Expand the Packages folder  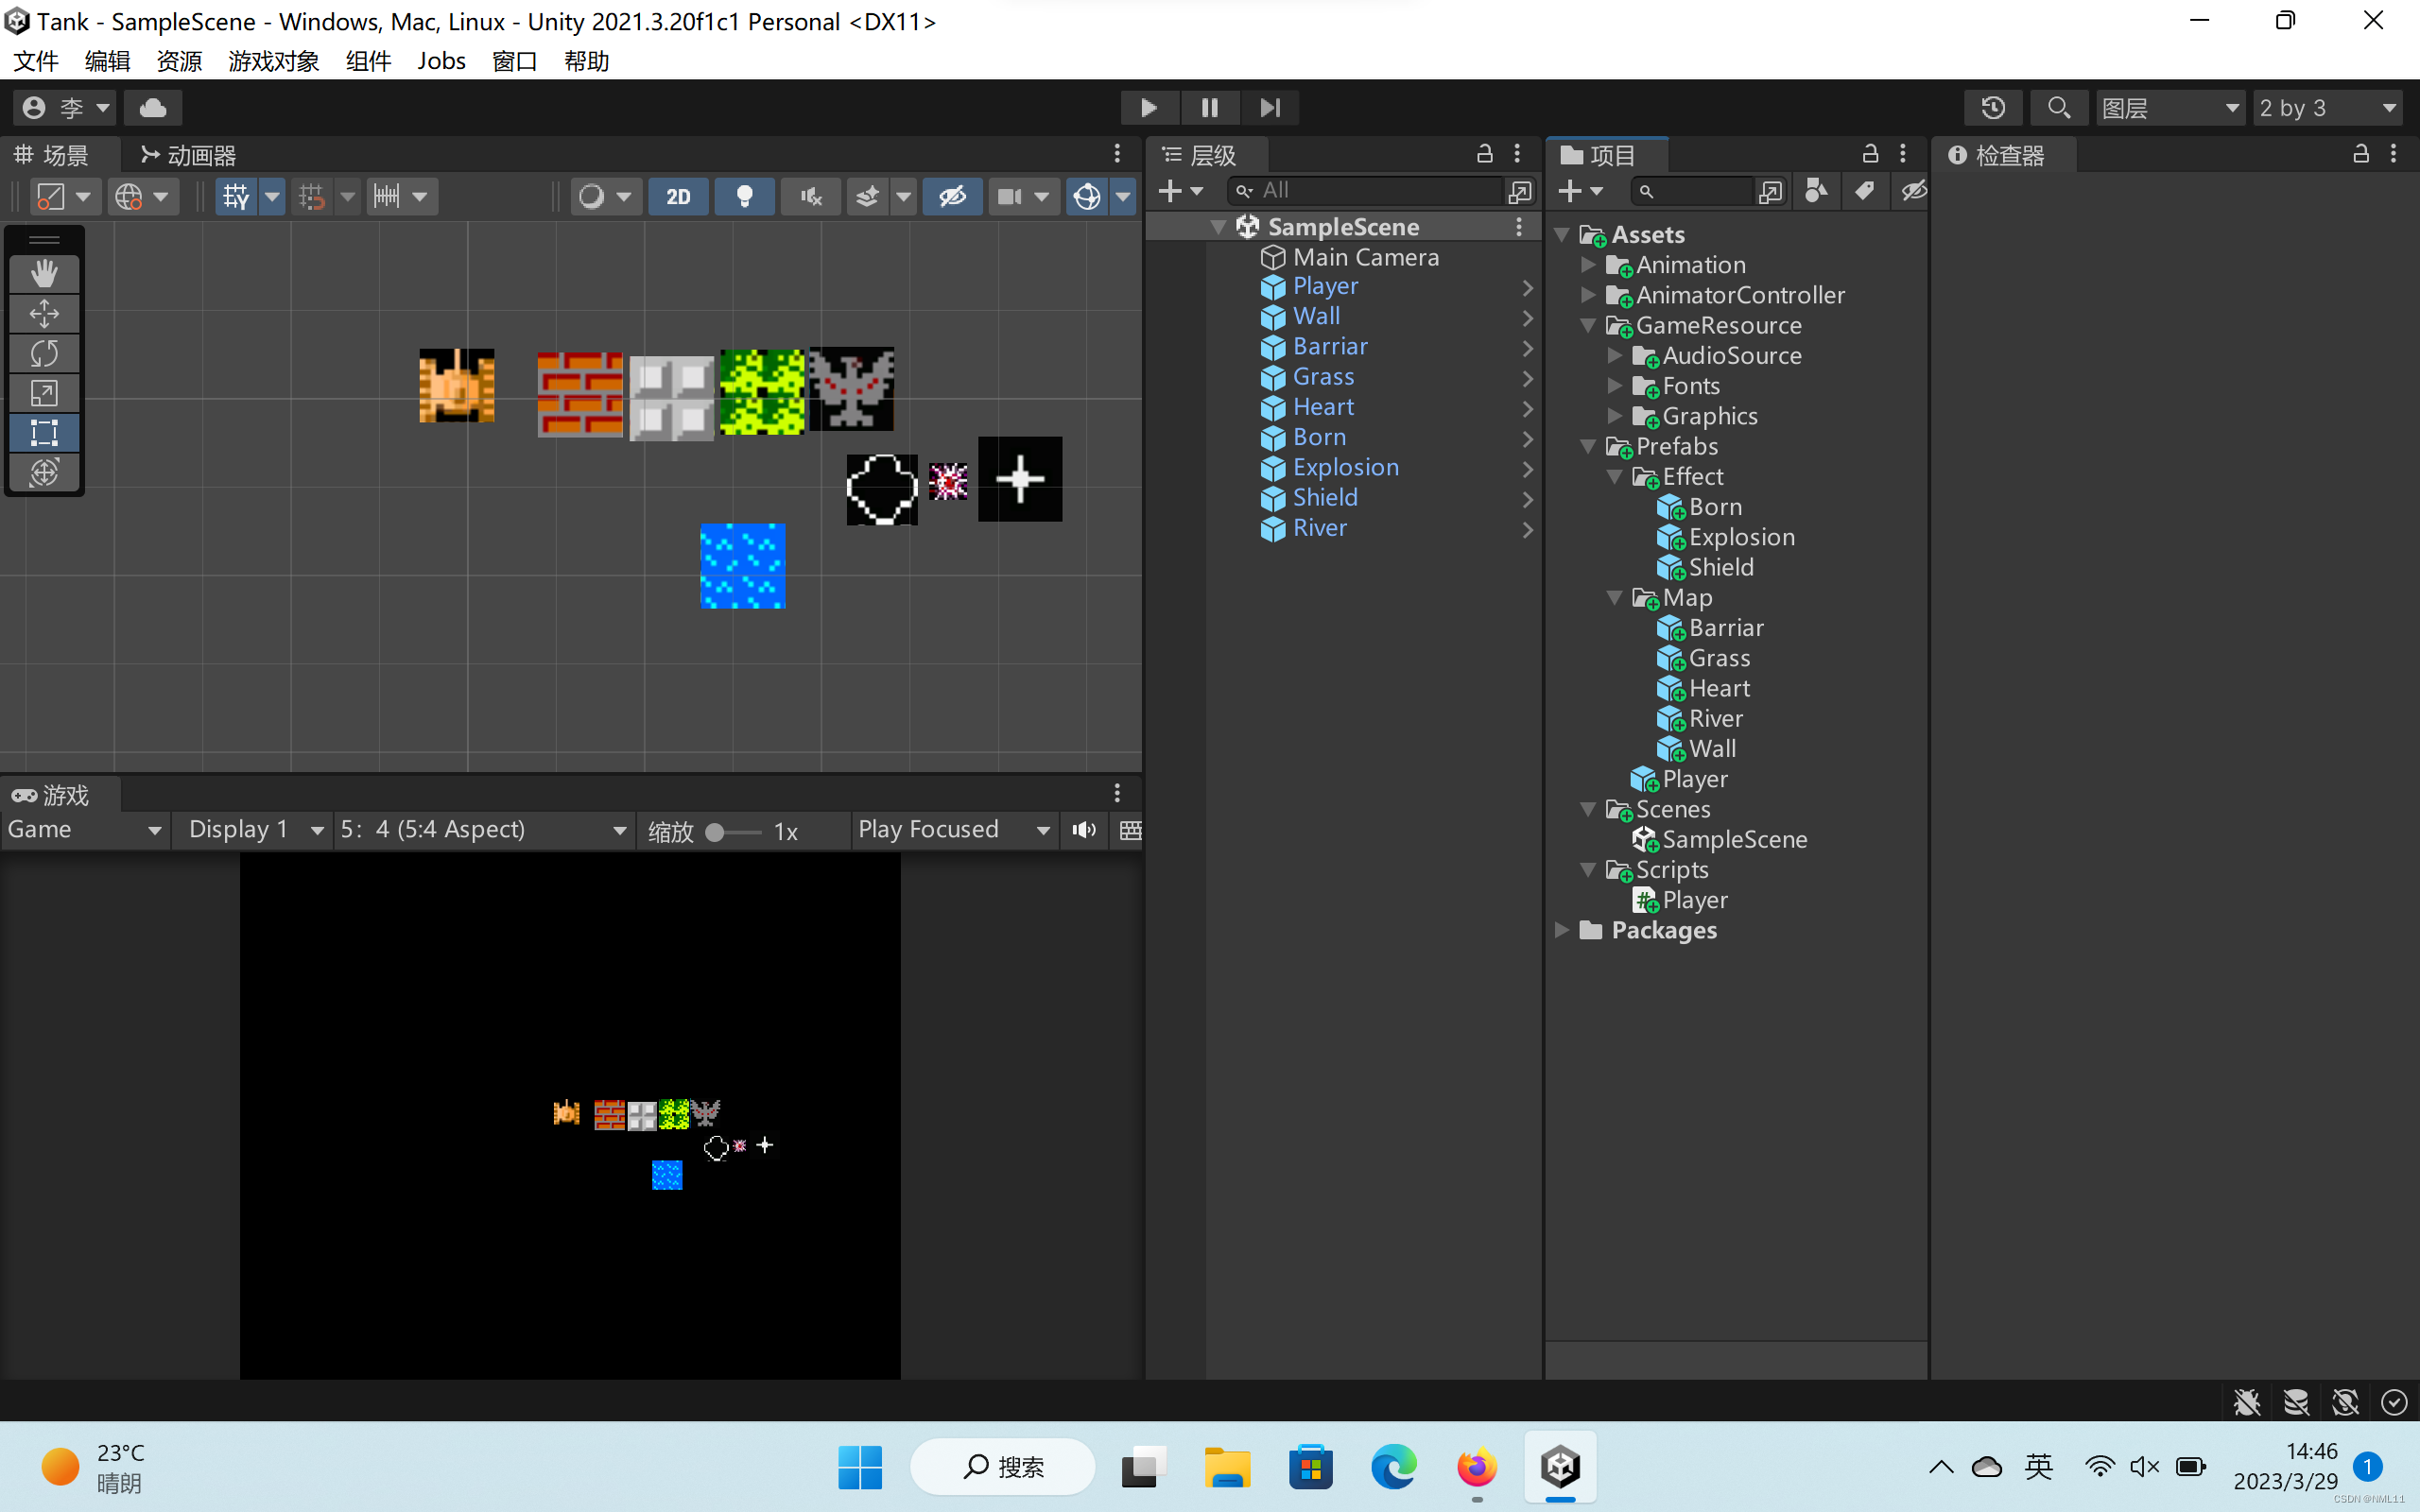tap(1561, 930)
